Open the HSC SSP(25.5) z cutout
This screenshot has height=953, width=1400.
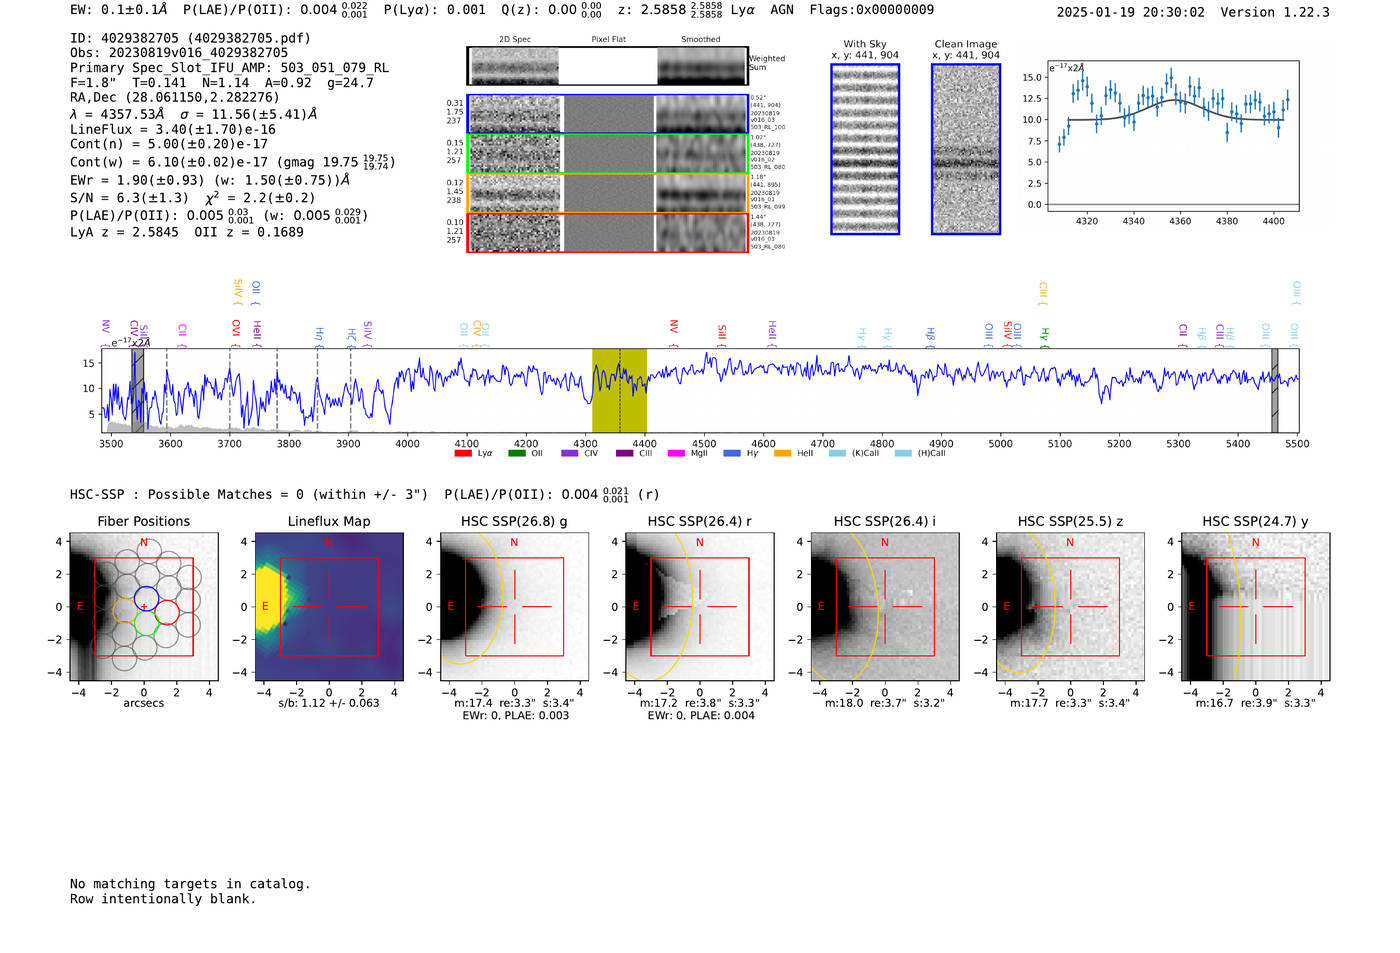[x=1070, y=607]
